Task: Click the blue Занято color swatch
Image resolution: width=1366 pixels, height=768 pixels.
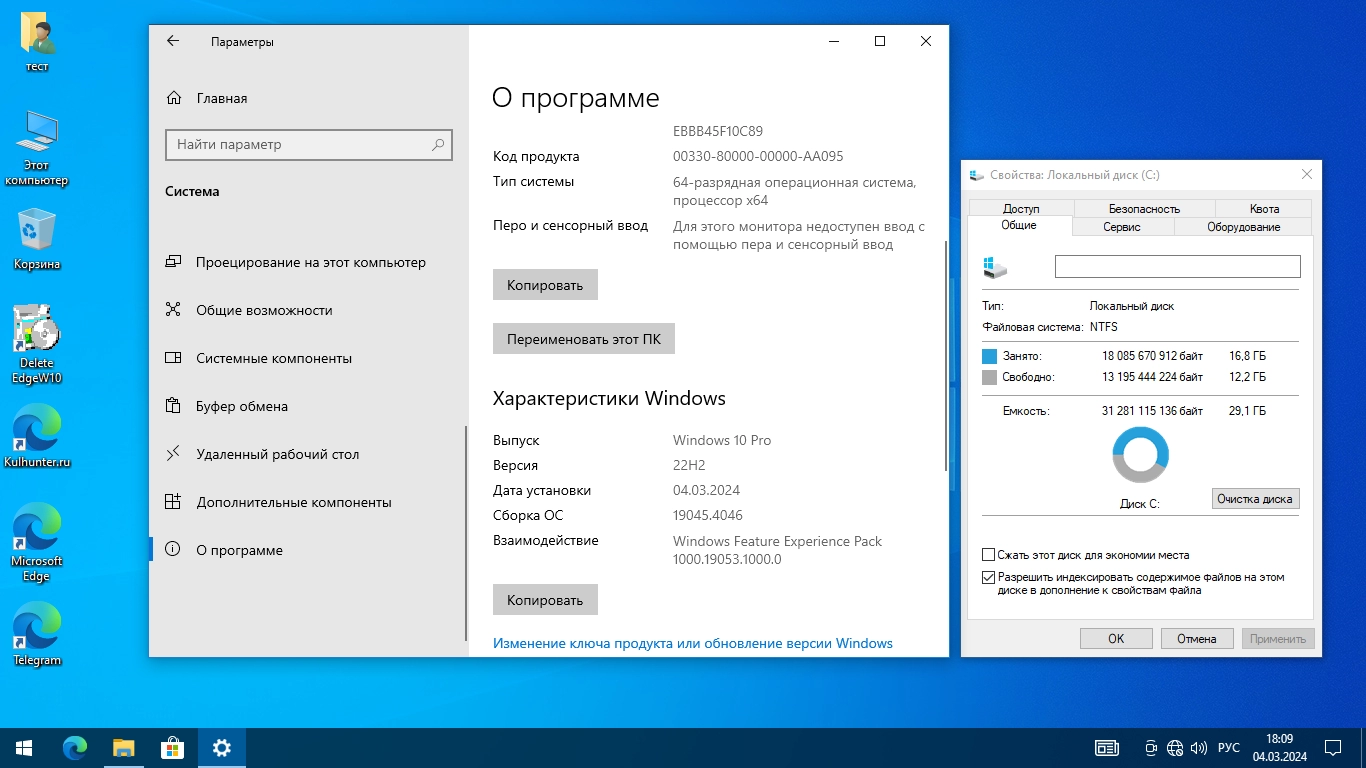Action: coord(990,356)
